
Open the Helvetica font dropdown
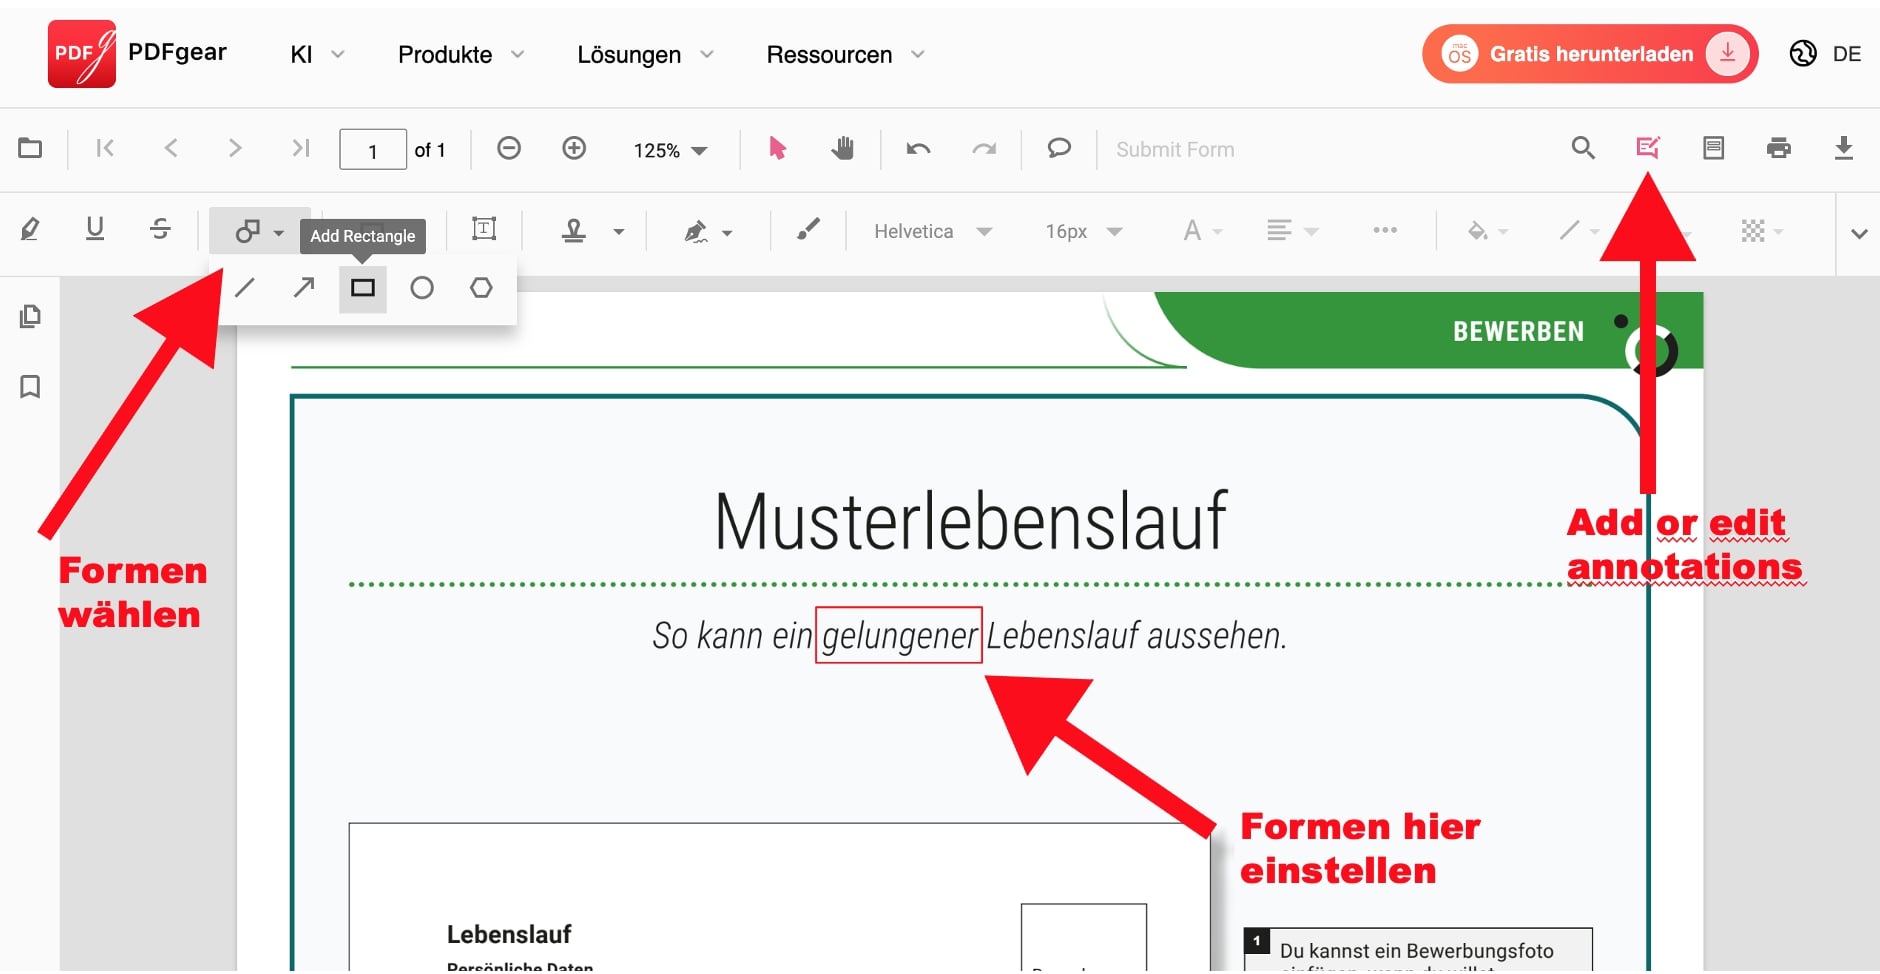point(930,231)
